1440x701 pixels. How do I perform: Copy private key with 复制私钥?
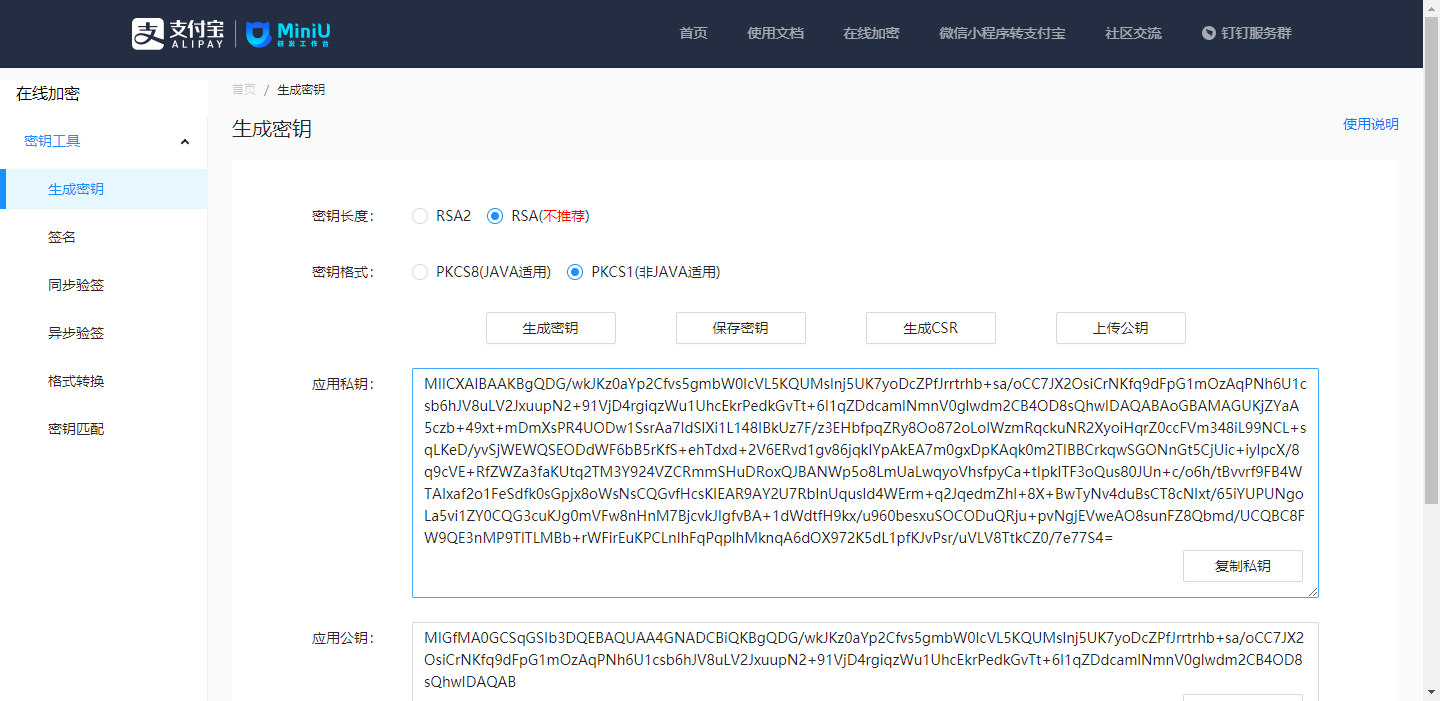(1242, 566)
